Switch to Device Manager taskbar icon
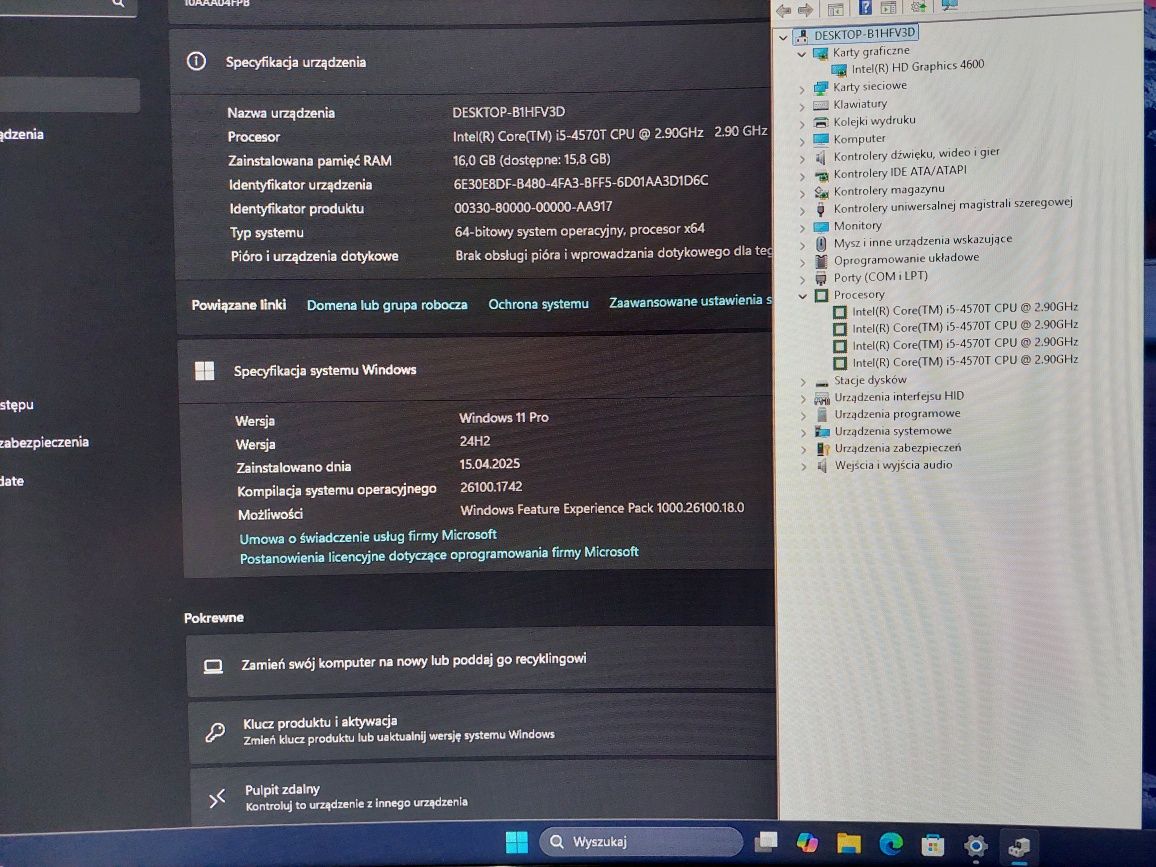The image size is (1156, 867). coord(1019,847)
